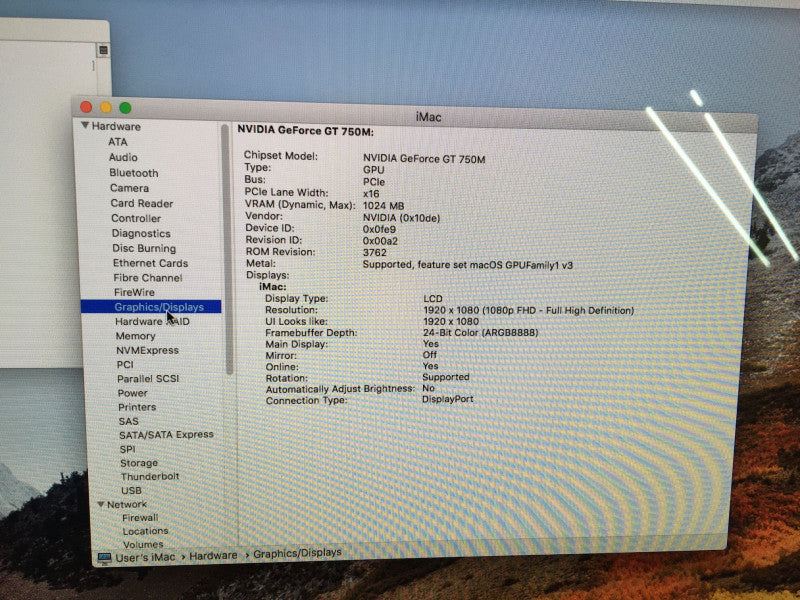The image size is (800, 600).
Task: Click the Resolution 1080p FHD value
Action: point(529,310)
